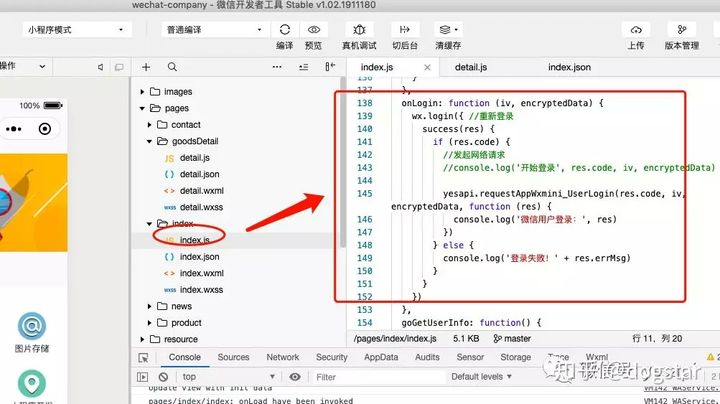This screenshot has width=720, height=404.
Task: Hide the file tree panel icon
Action: pos(330,67)
